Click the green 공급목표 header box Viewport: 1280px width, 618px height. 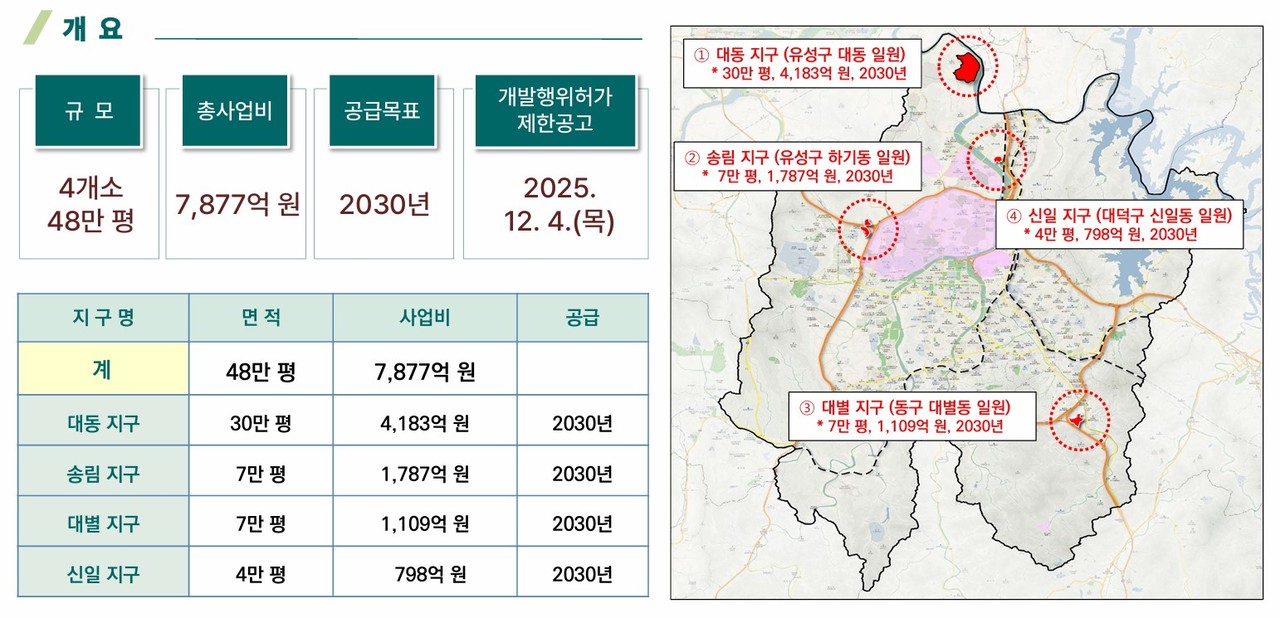pyautogui.click(x=381, y=111)
